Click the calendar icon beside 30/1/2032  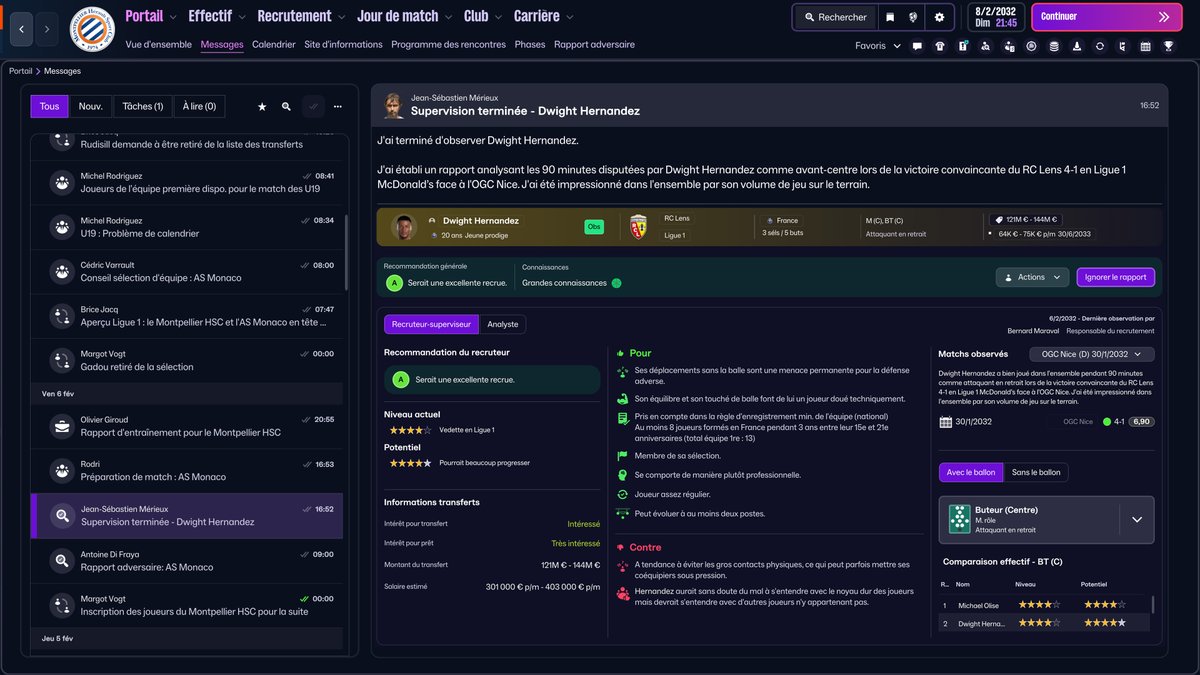[x=945, y=422]
